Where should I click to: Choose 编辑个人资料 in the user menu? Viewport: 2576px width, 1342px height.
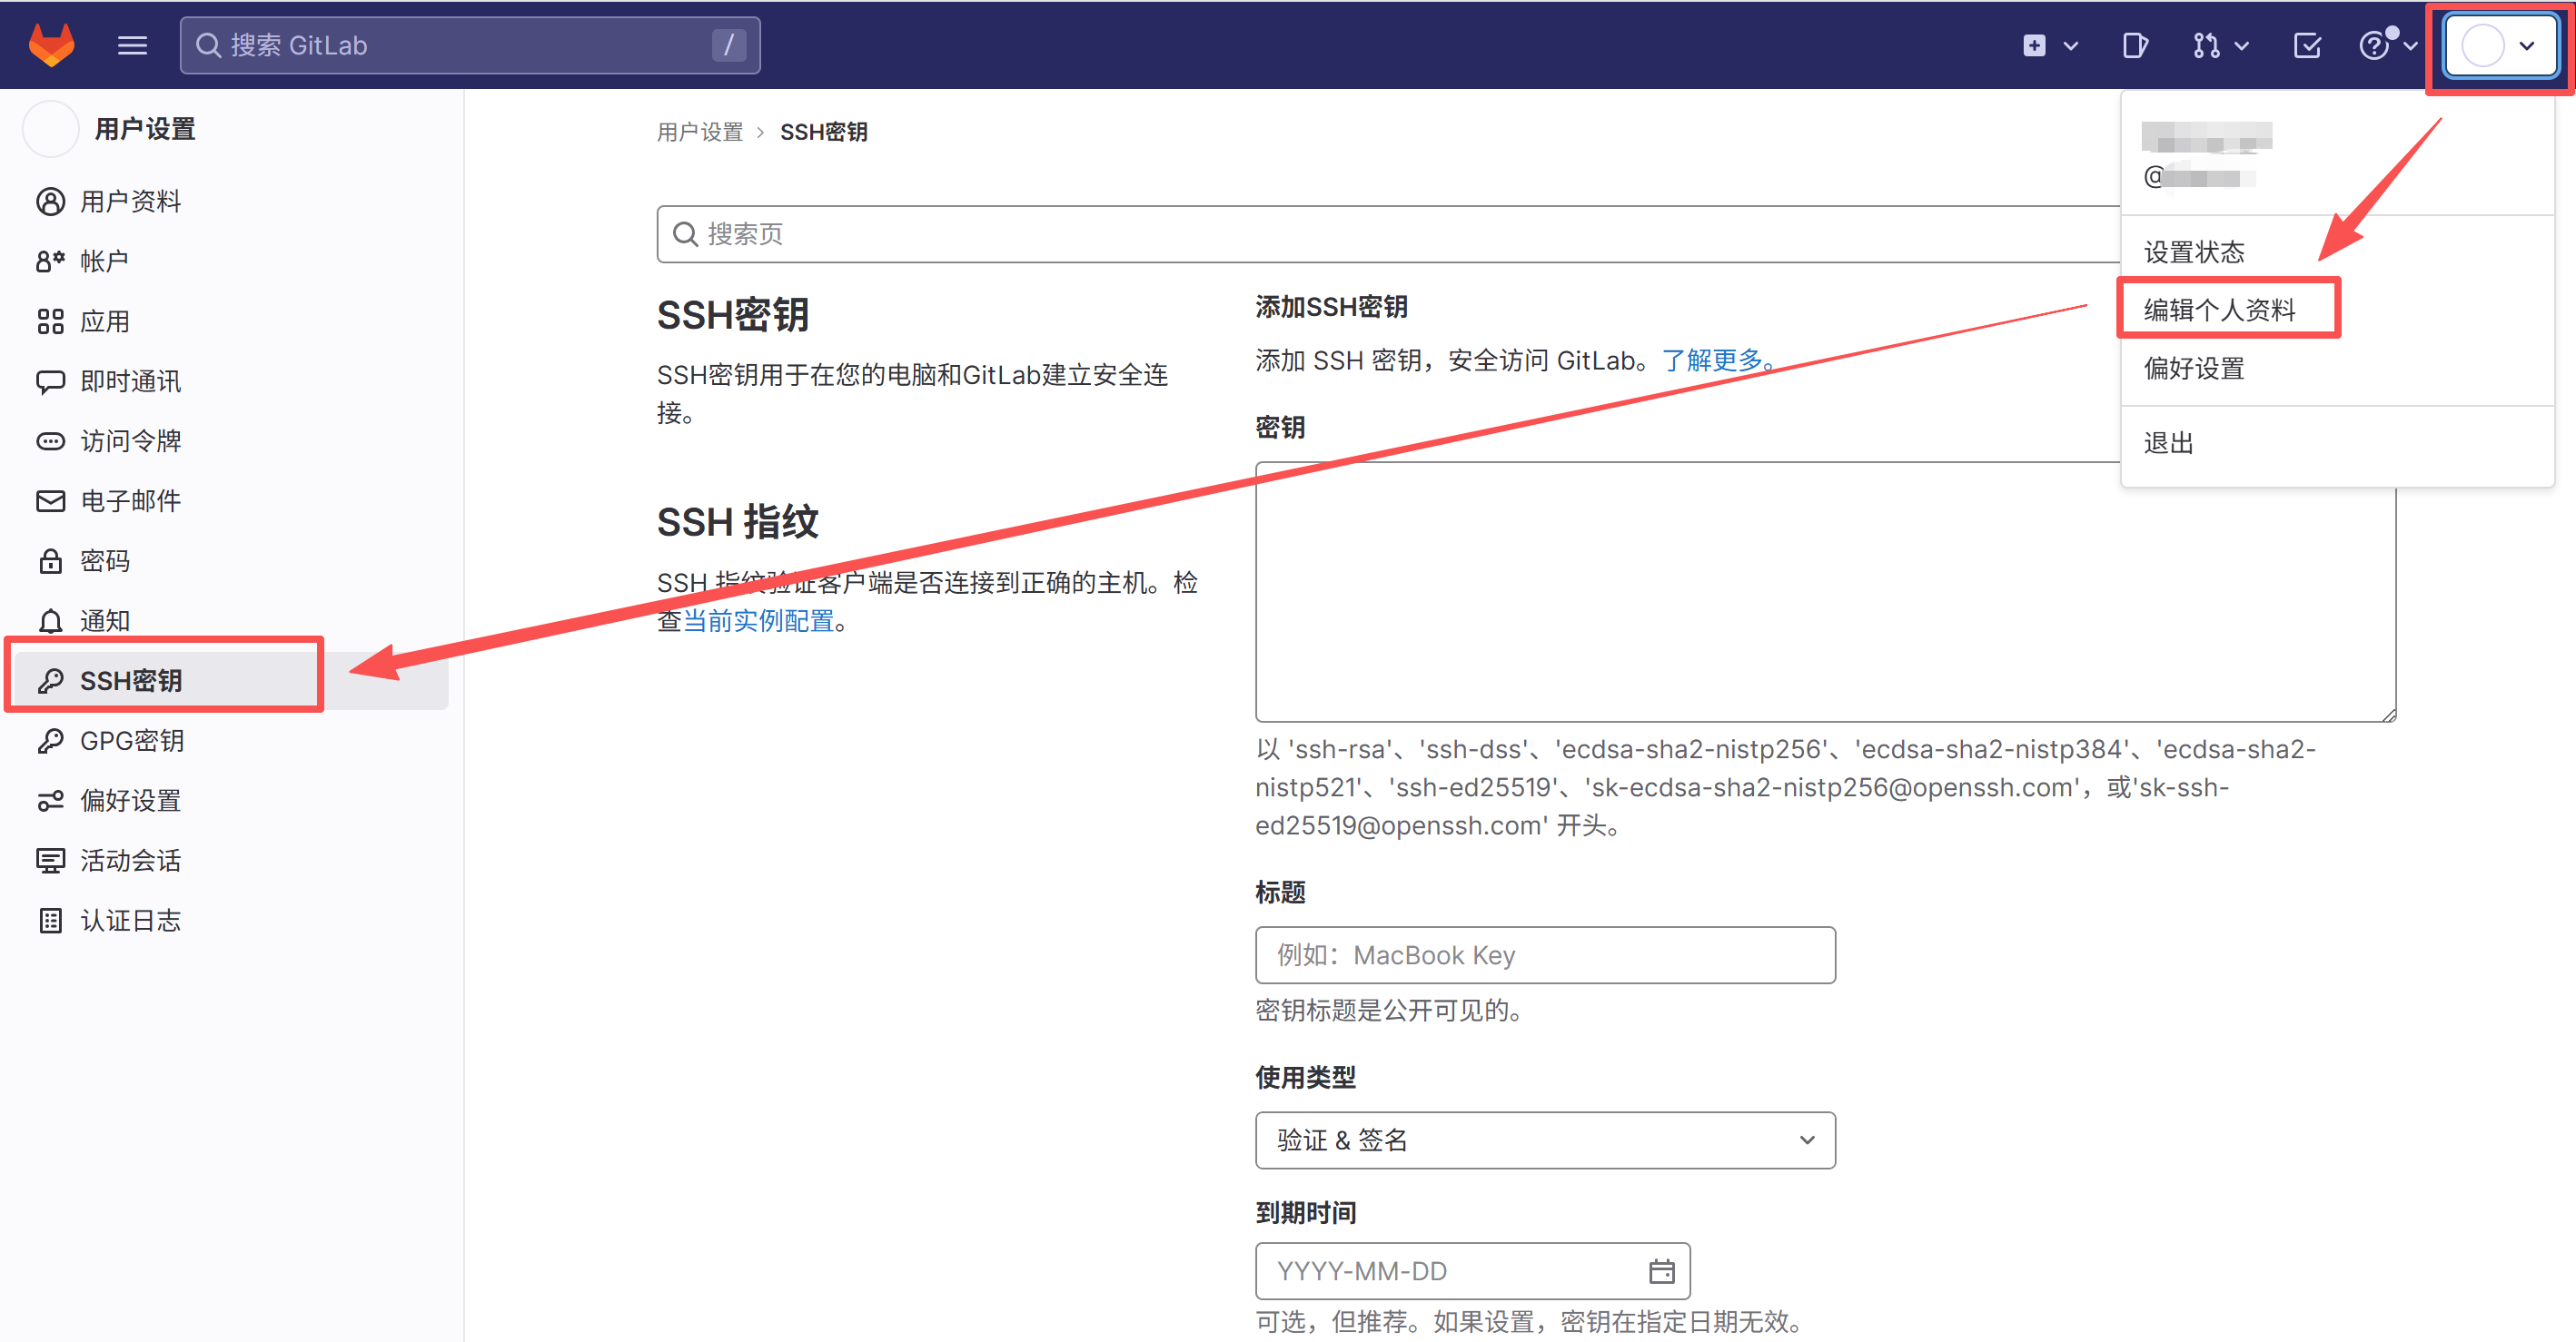tap(2338, 310)
